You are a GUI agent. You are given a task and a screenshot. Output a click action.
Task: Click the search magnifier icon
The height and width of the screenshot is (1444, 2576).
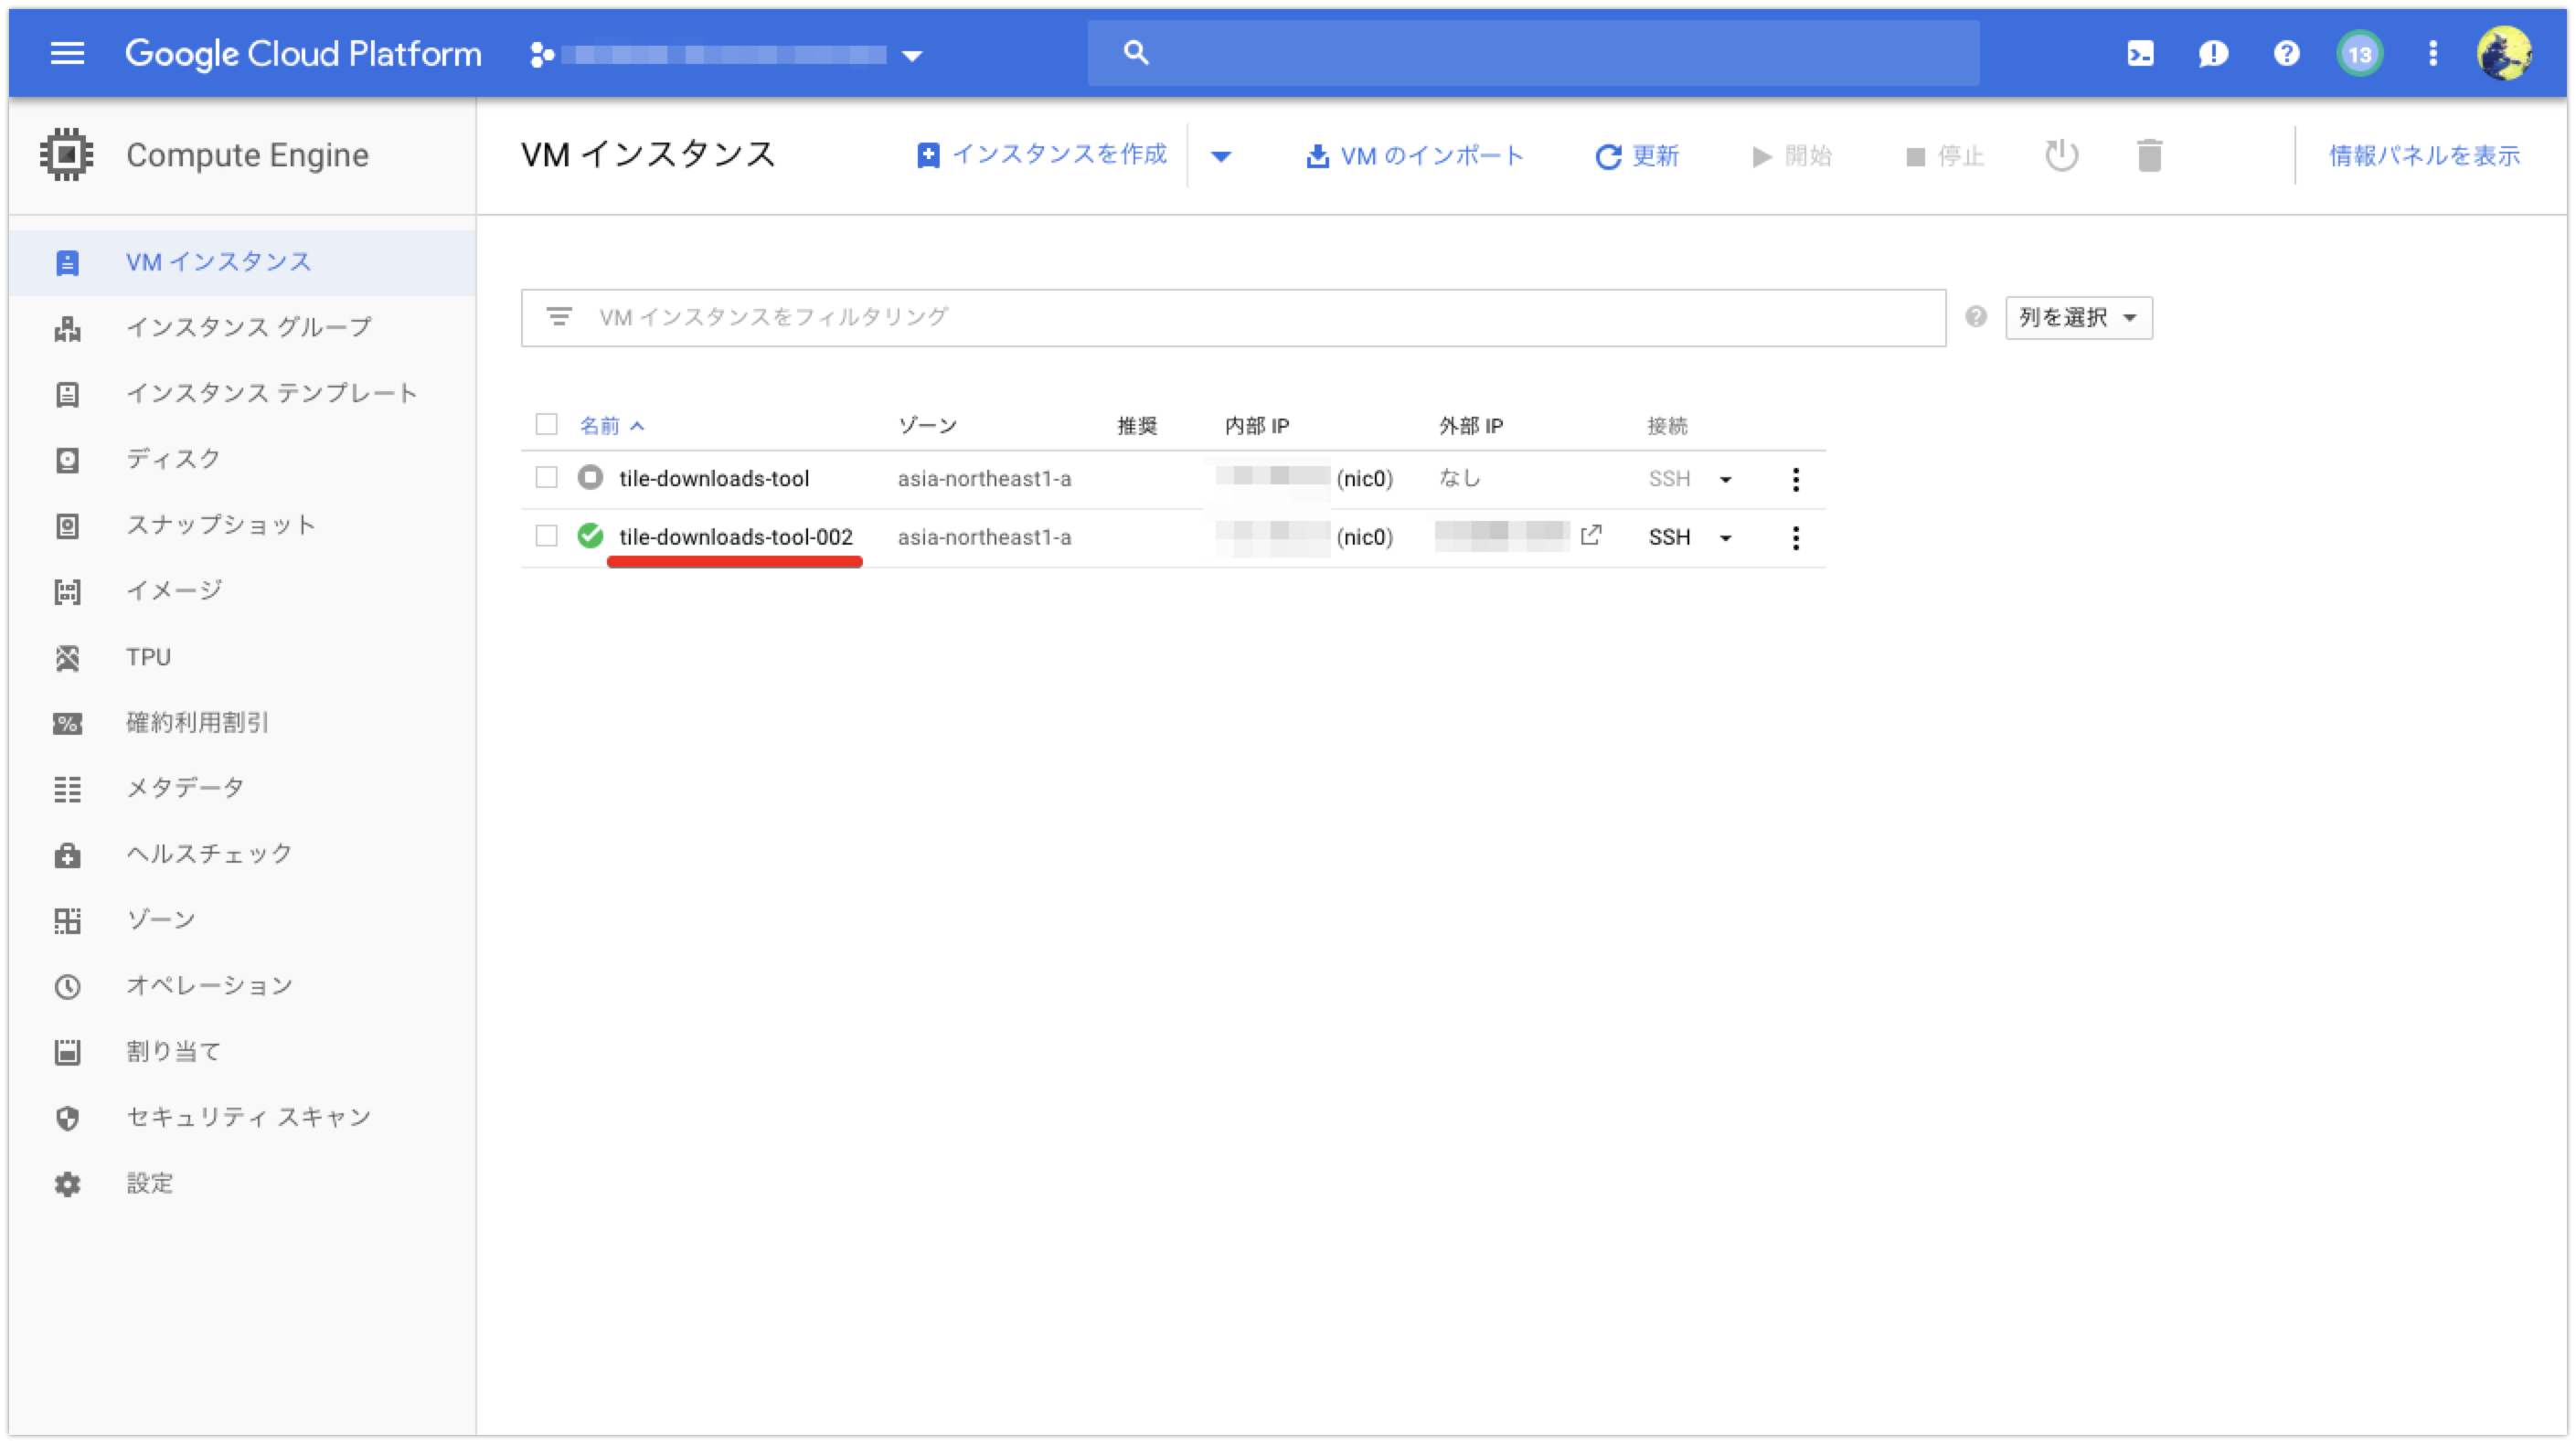[x=1135, y=53]
